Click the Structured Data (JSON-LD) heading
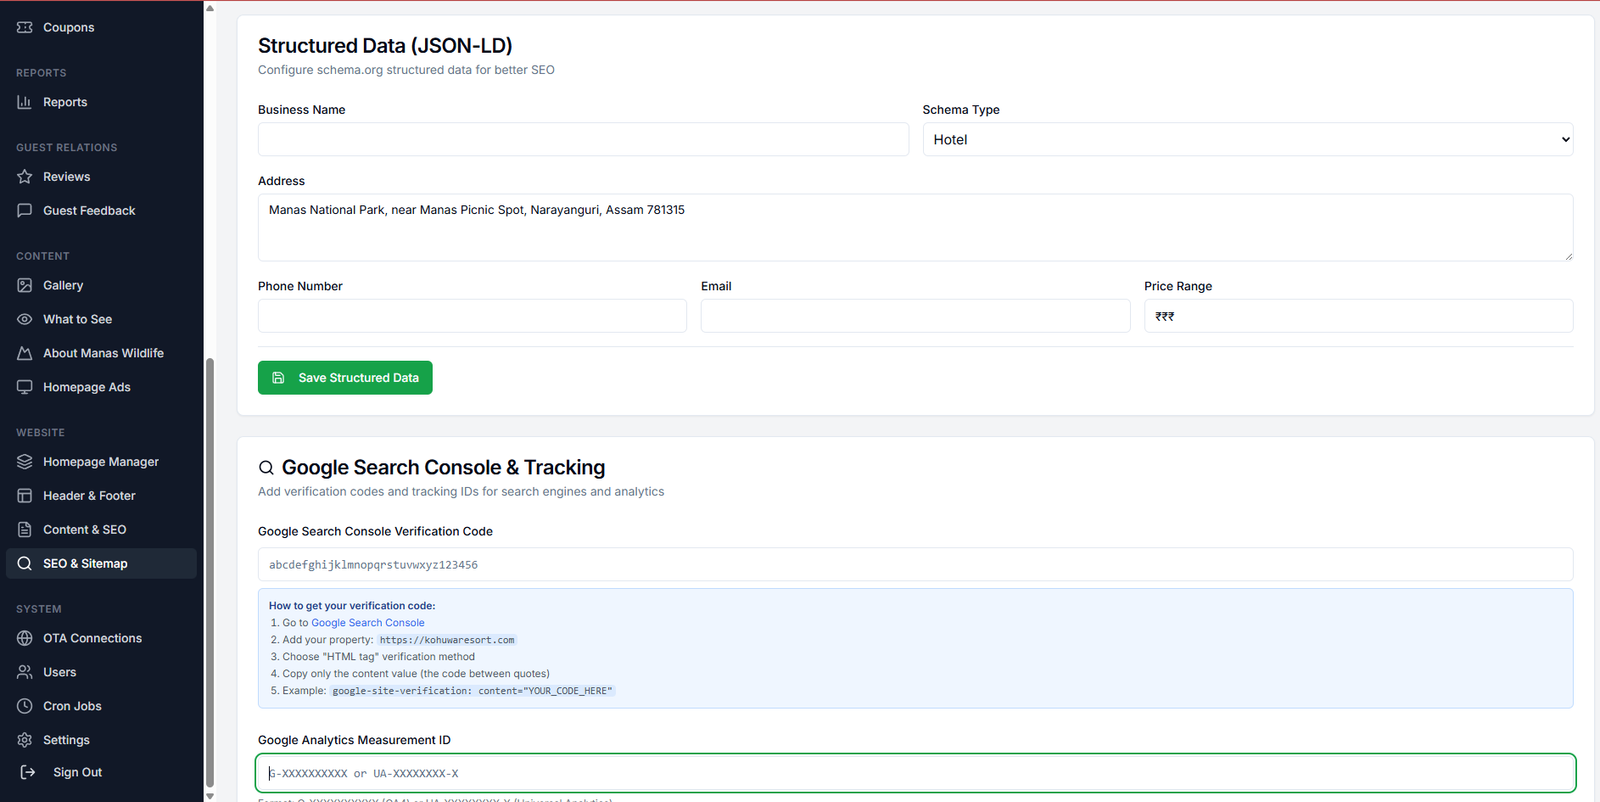Screen dimensions: 1600x802 (x=385, y=46)
